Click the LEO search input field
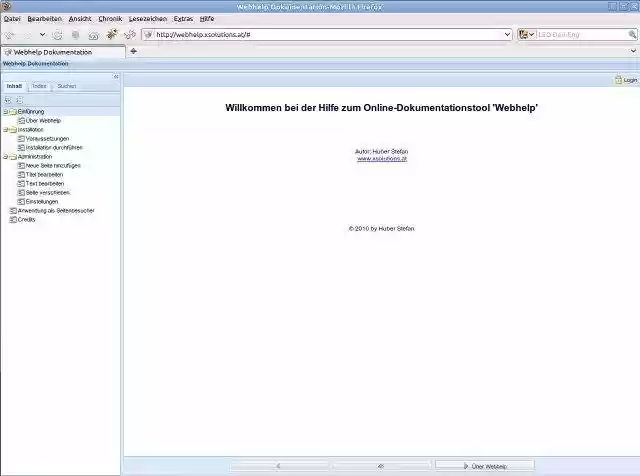The height and width of the screenshot is (476, 640). click(582, 35)
